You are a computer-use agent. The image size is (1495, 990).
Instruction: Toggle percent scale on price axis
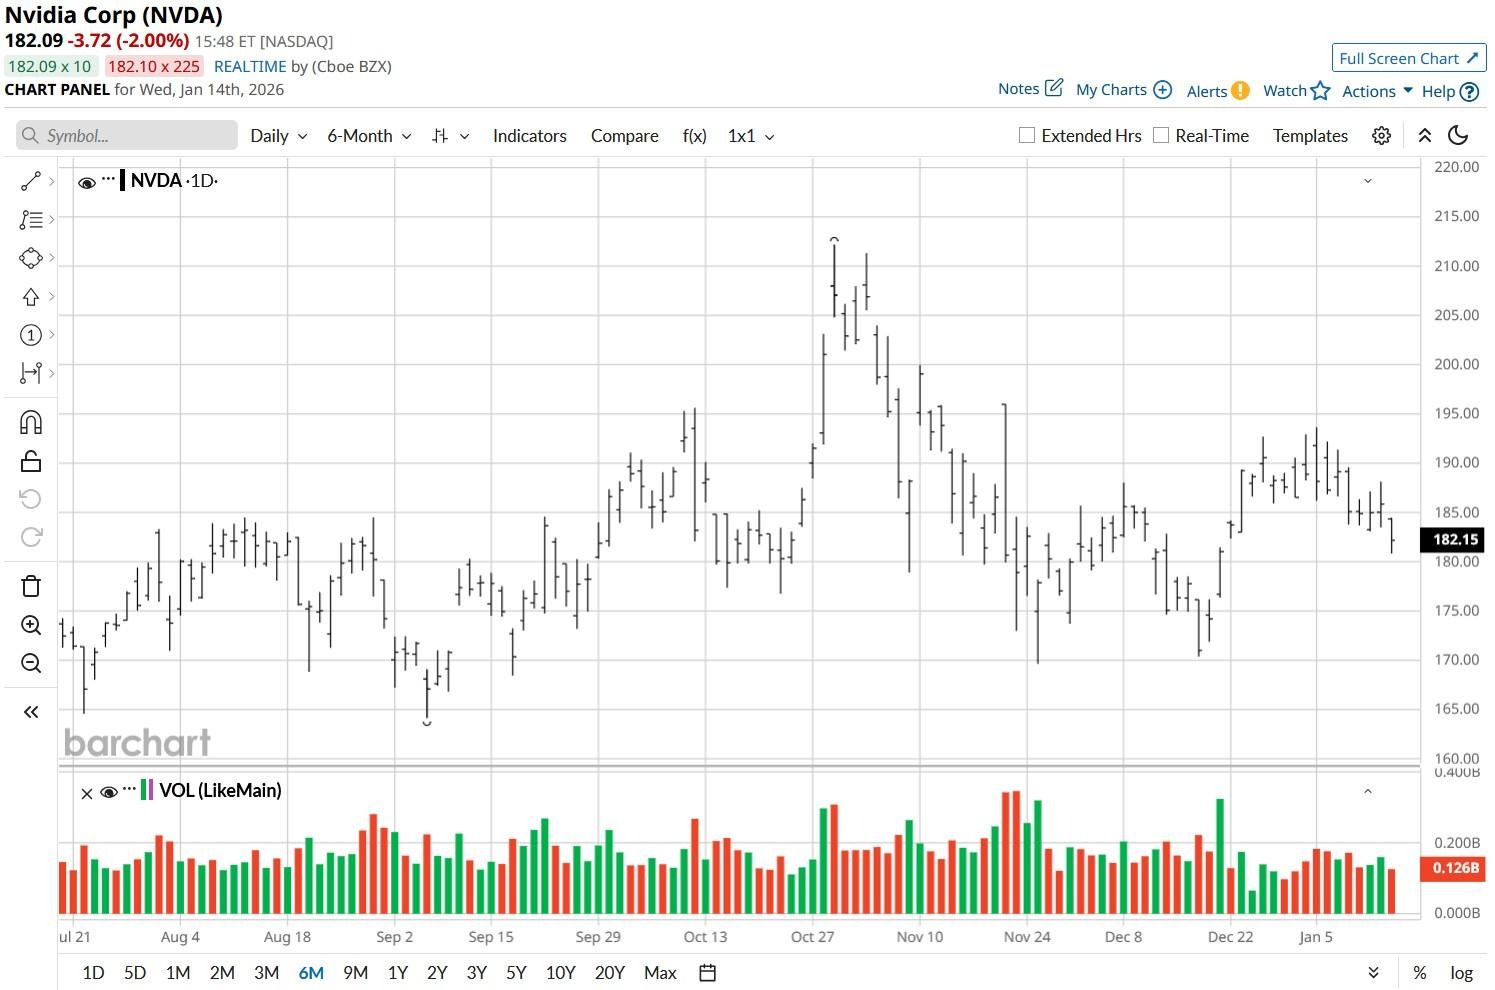(x=1419, y=973)
